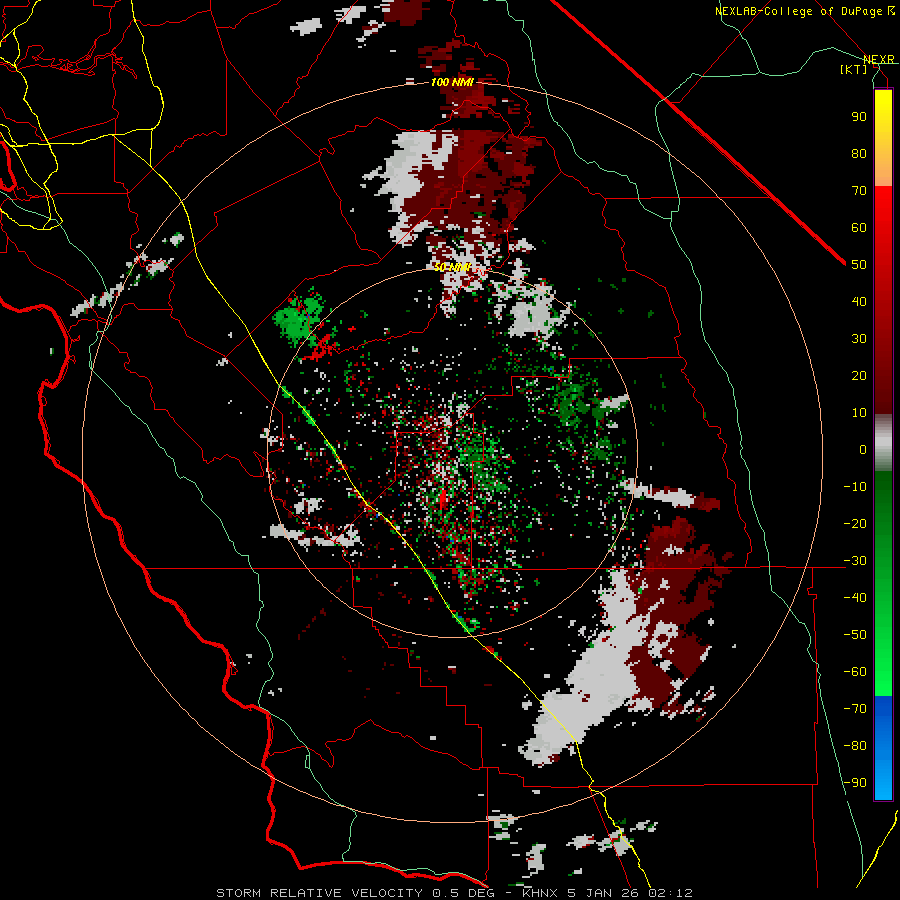Click the -10 value on velocity scale

coord(855,487)
